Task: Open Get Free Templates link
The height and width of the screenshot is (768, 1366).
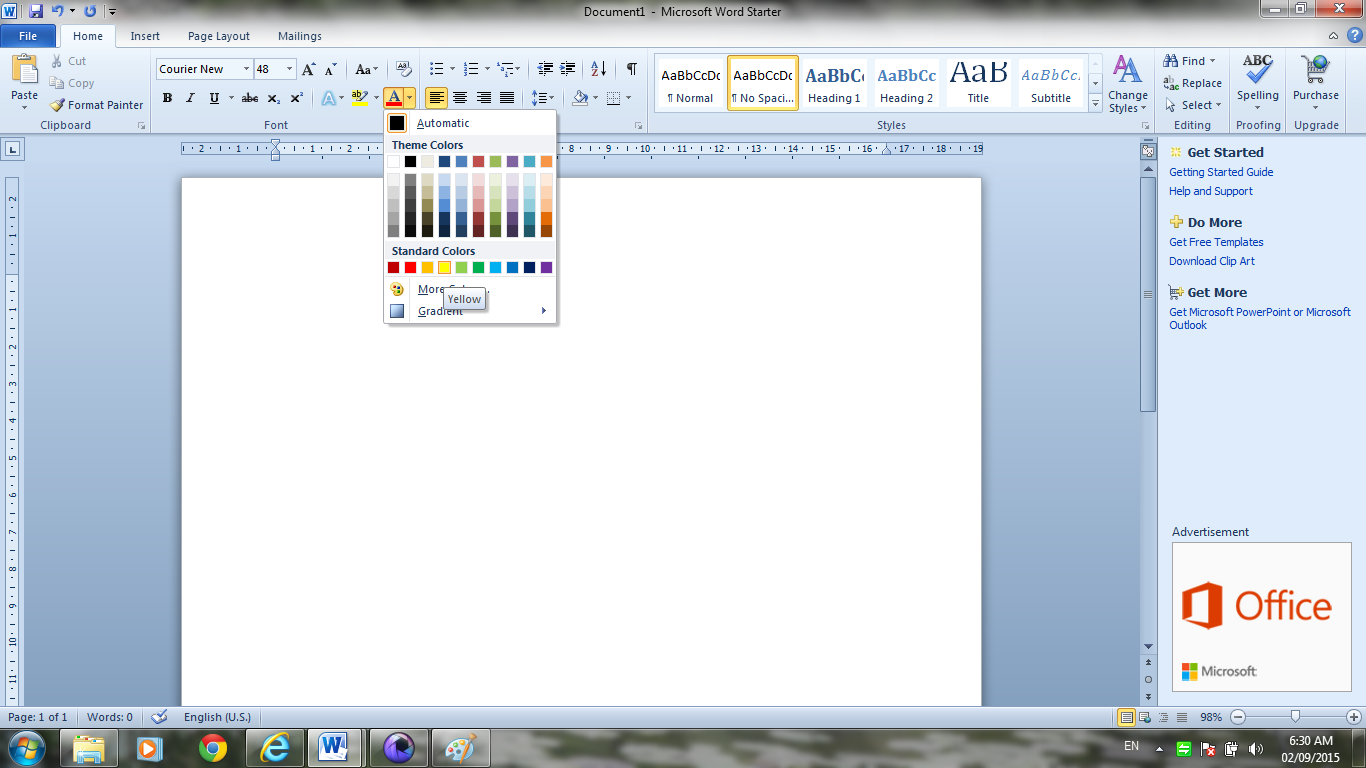Action: [1216, 242]
